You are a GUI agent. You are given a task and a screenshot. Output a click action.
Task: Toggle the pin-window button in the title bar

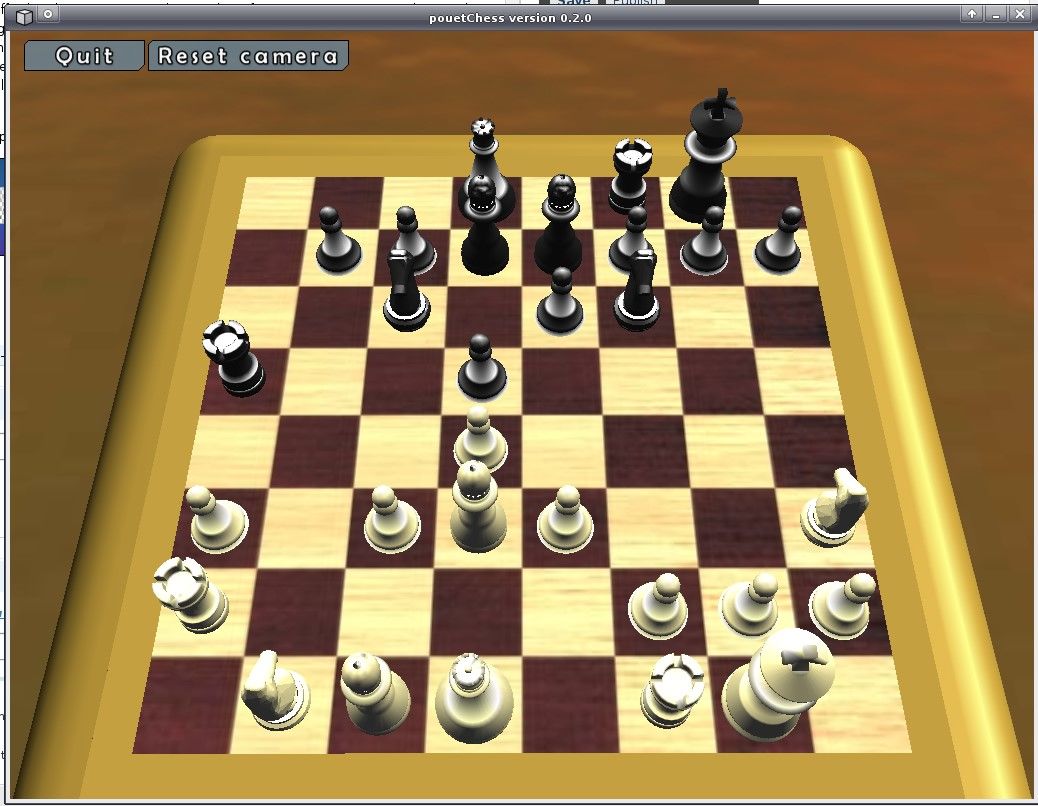pyautogui.click(x=48, y=14)
